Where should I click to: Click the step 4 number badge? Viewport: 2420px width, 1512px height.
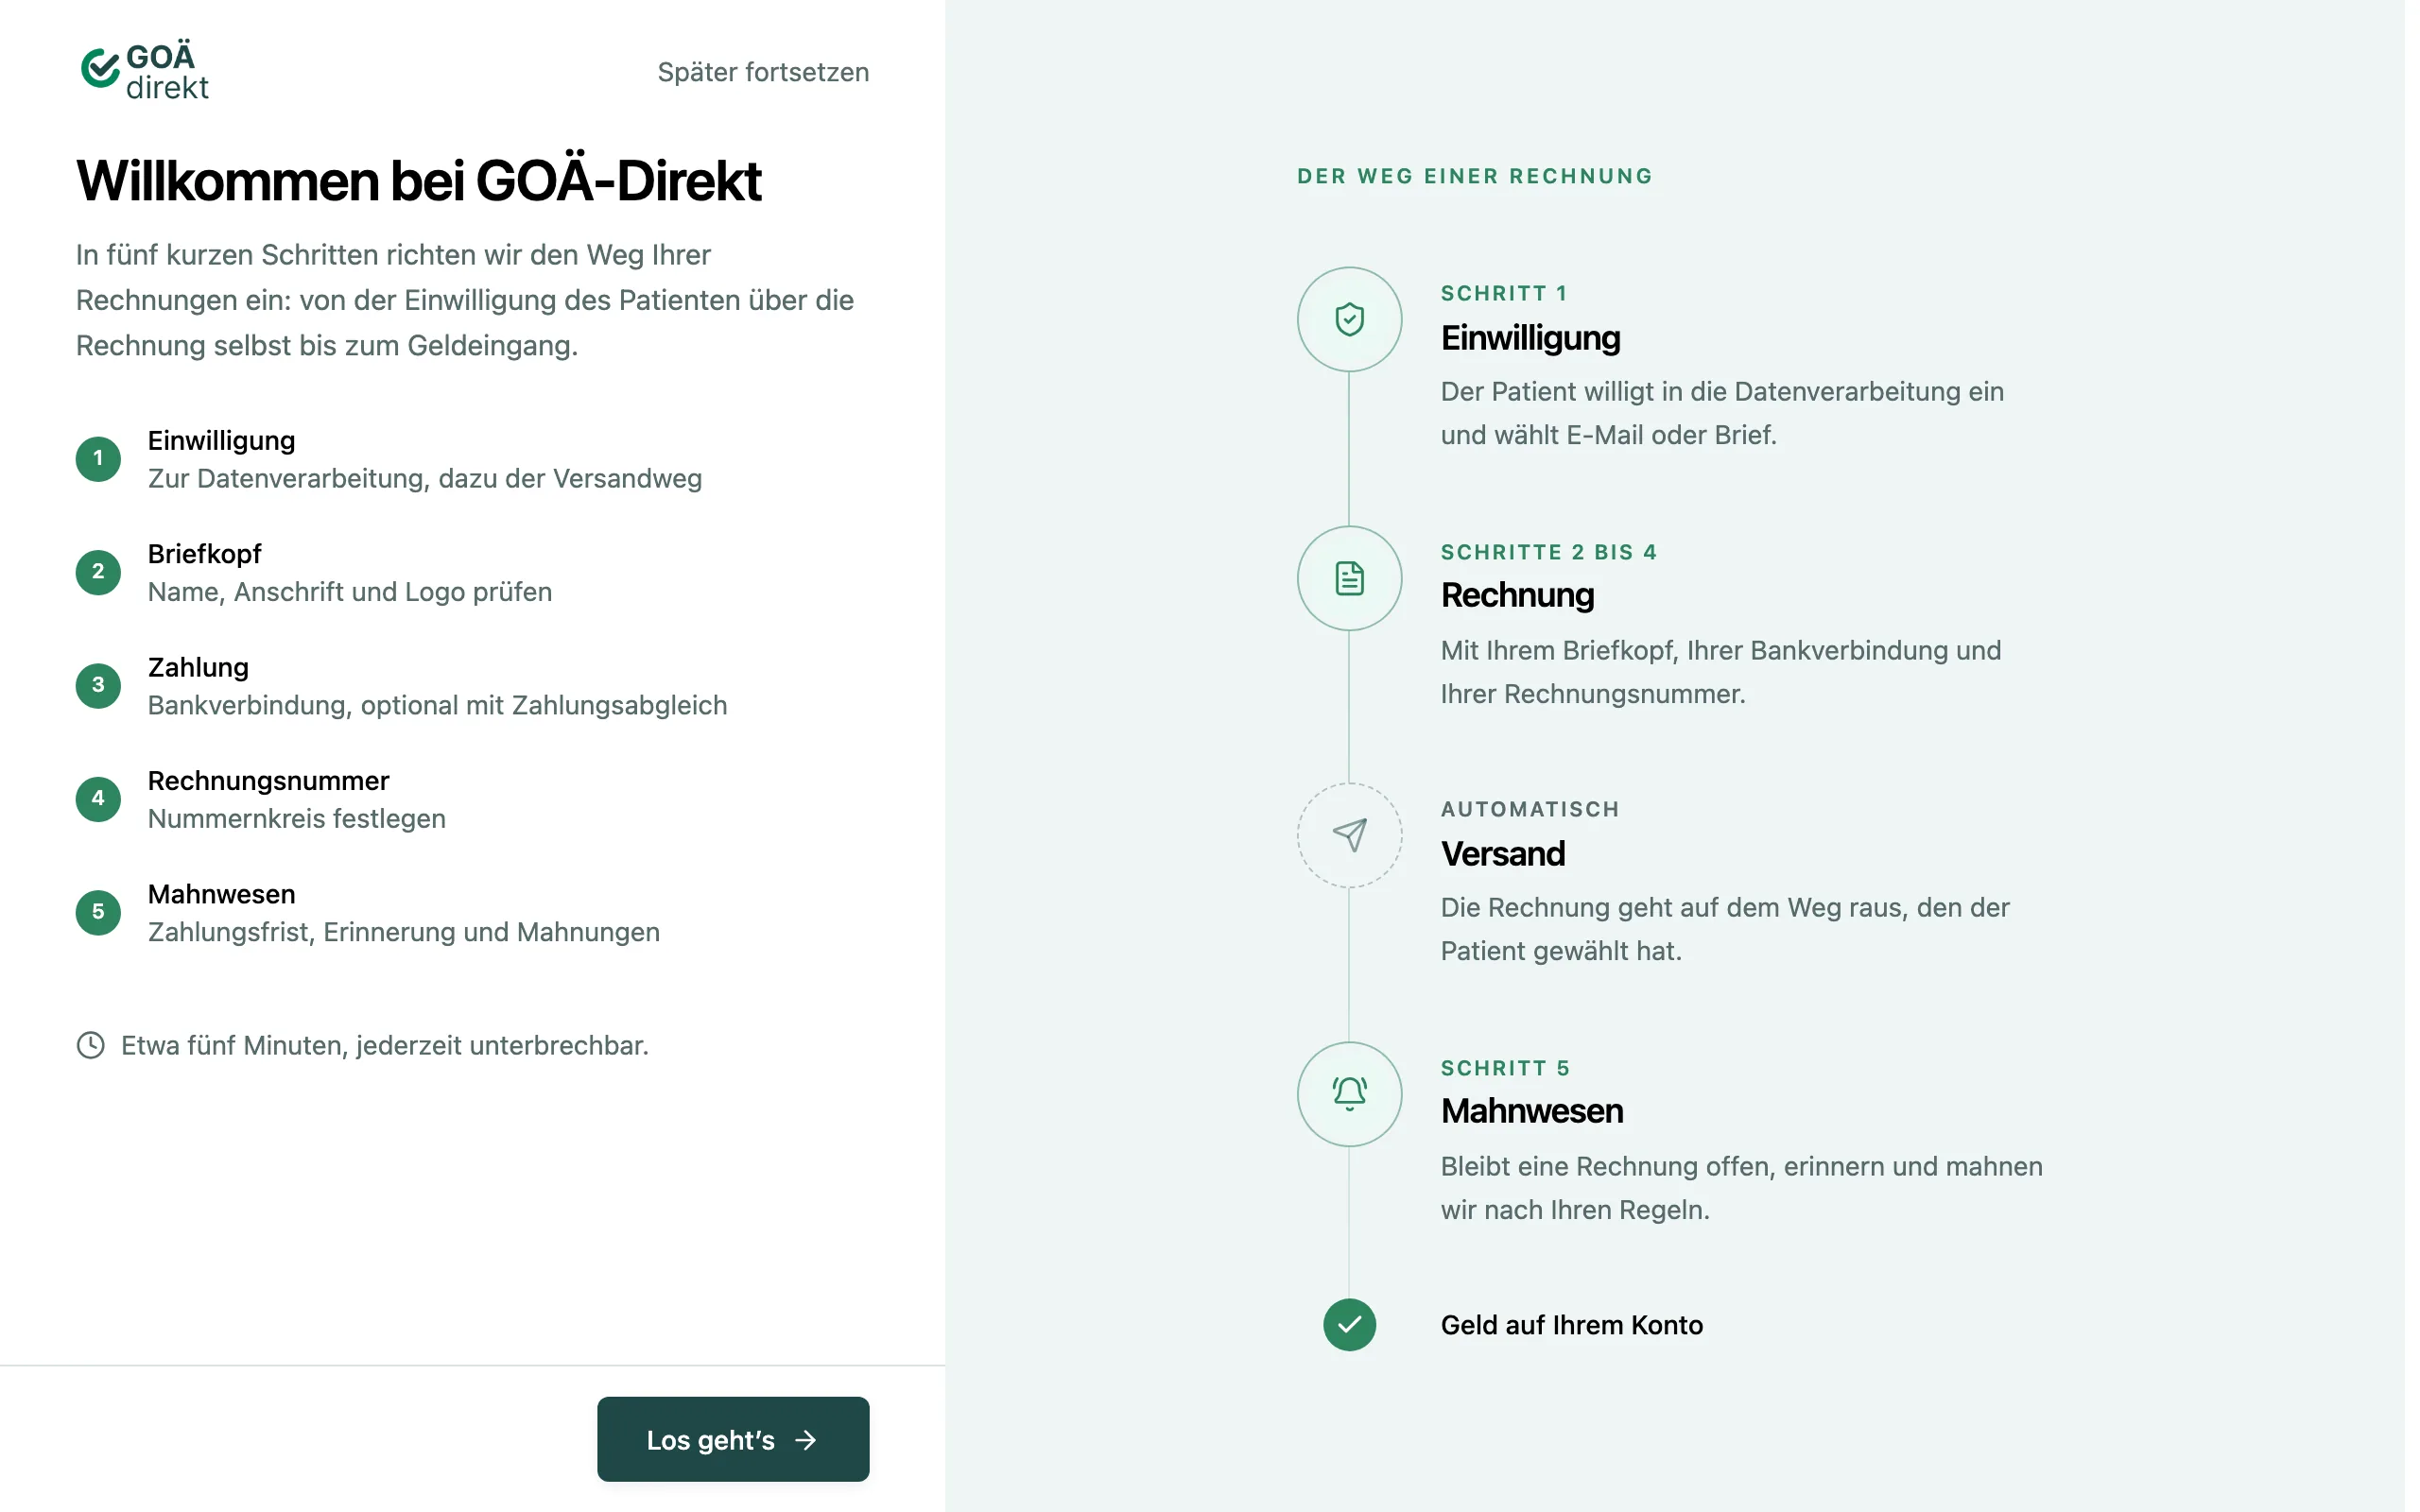click(x=98, y=799)
